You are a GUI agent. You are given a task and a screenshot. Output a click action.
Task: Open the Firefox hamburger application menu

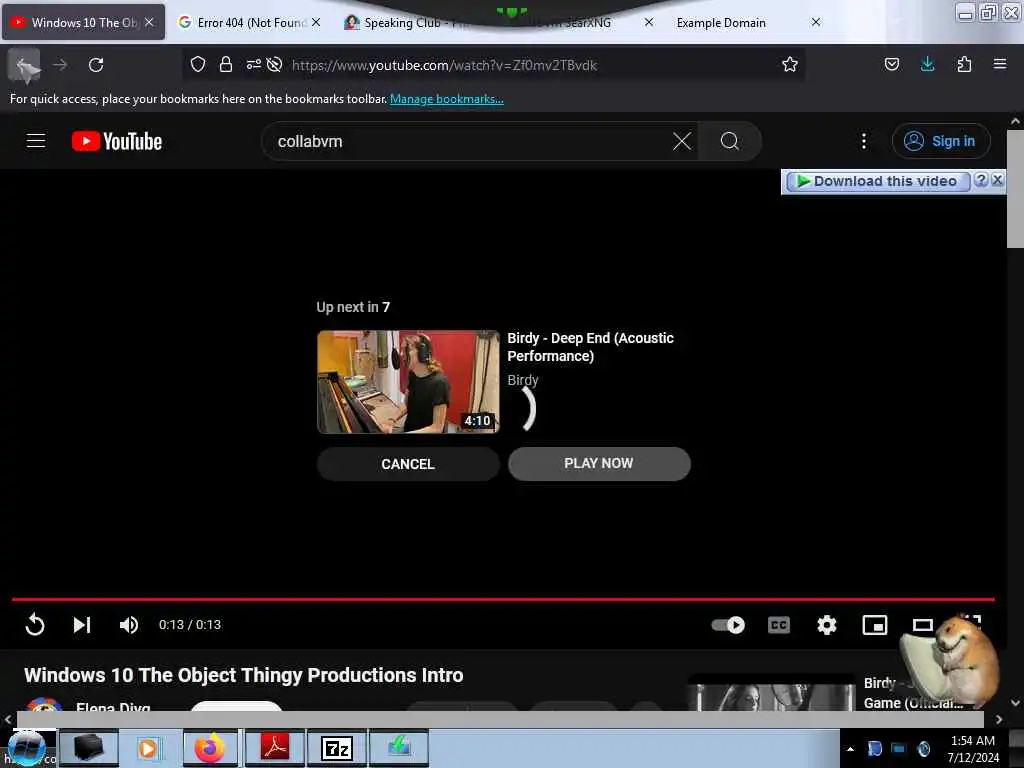pos(999,64)
